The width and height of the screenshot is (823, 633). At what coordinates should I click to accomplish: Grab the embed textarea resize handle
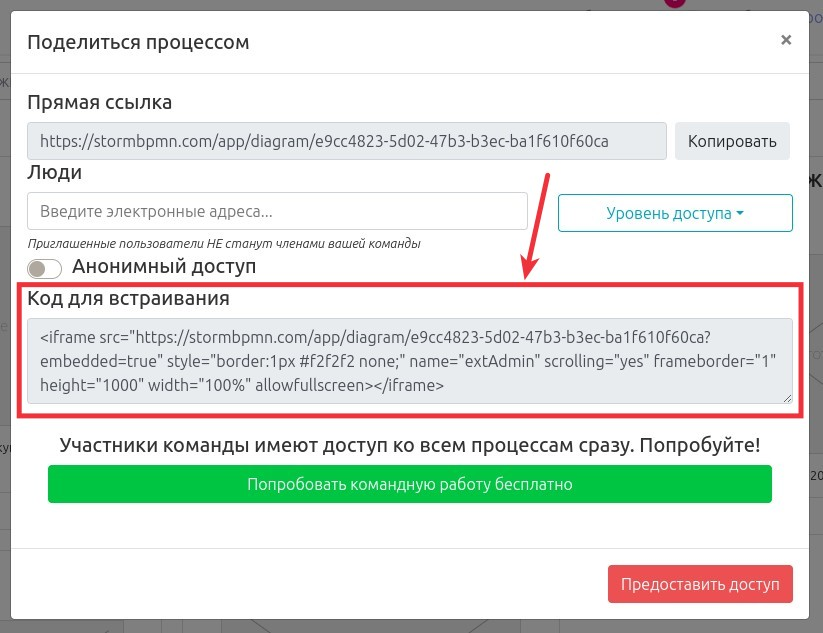click(787, 398)
